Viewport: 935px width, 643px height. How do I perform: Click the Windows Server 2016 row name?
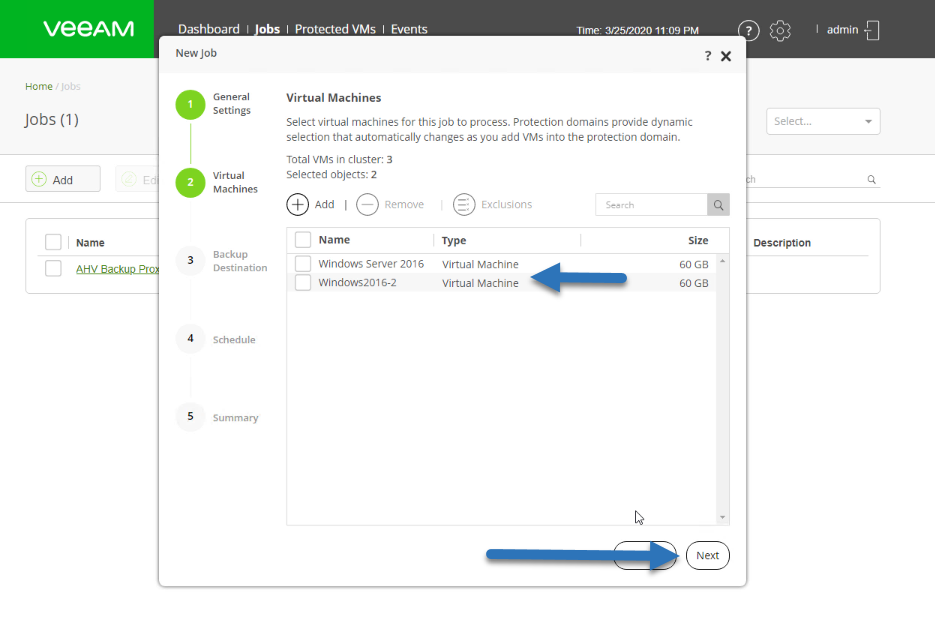click(371, 264)
